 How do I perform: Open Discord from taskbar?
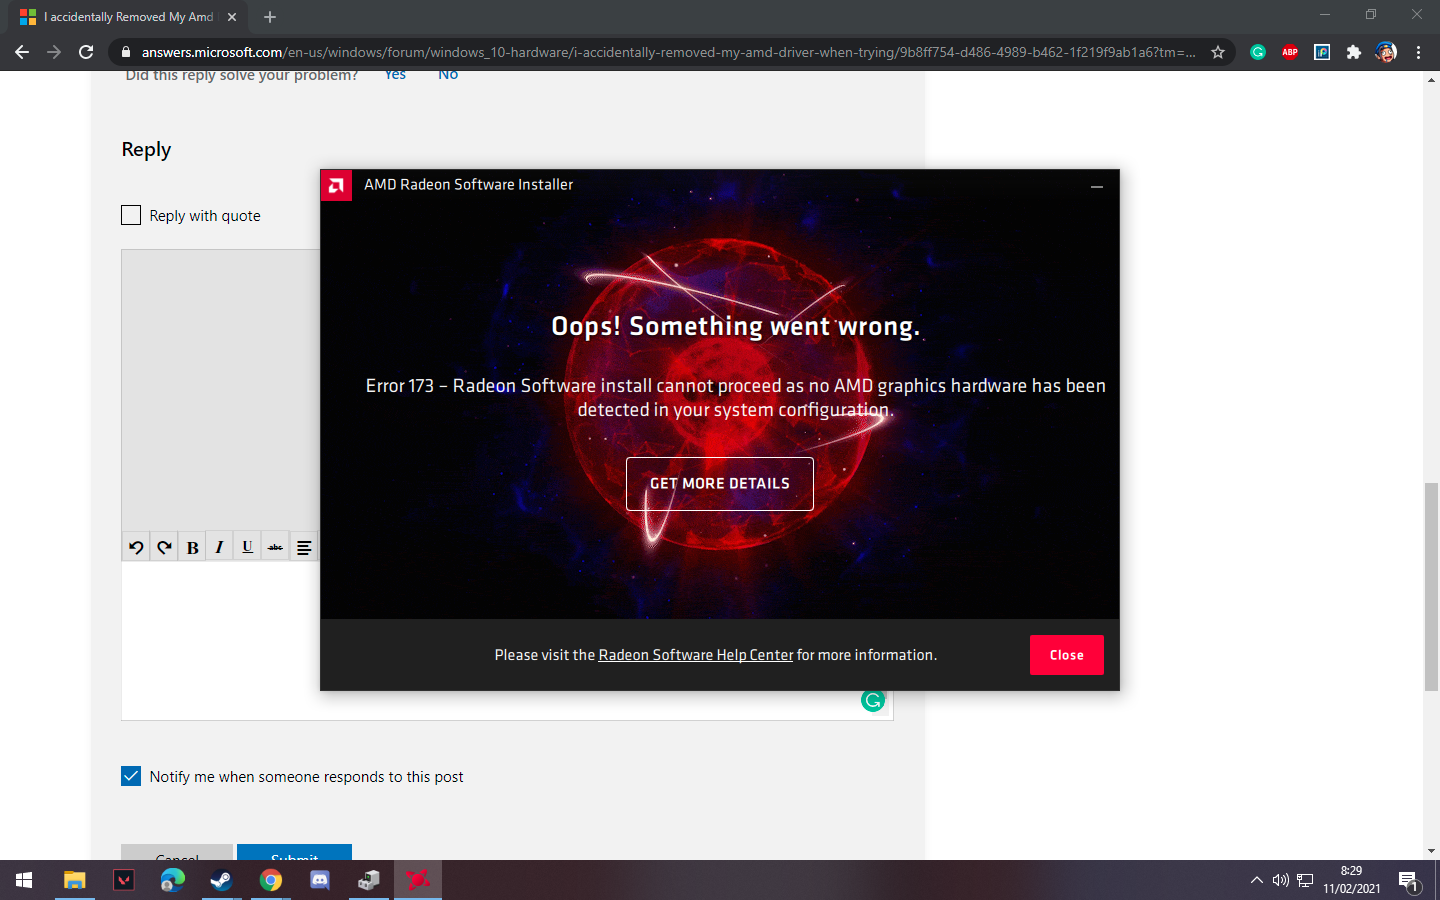320,880
